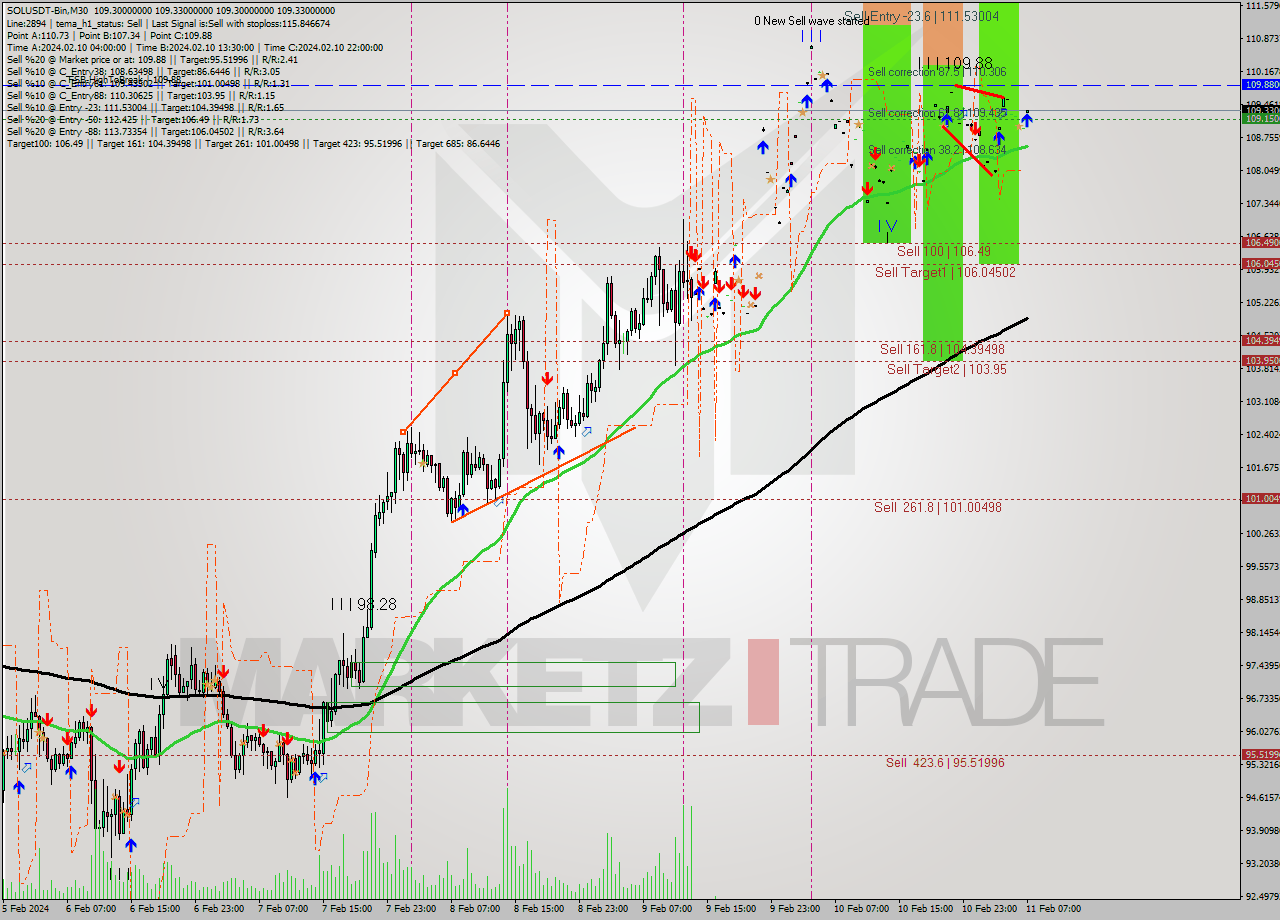
Task: Click the SOLUSDT-Bin,M30 symbol title
Action: point(47,10)
